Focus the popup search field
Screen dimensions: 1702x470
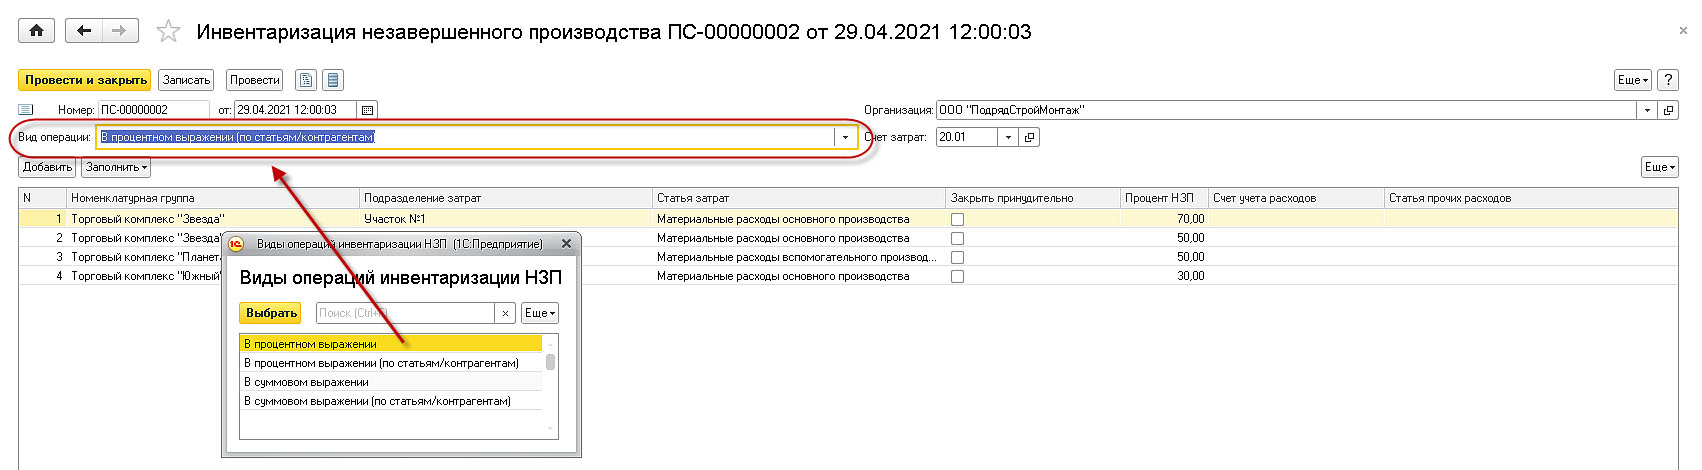click(406, 313)
